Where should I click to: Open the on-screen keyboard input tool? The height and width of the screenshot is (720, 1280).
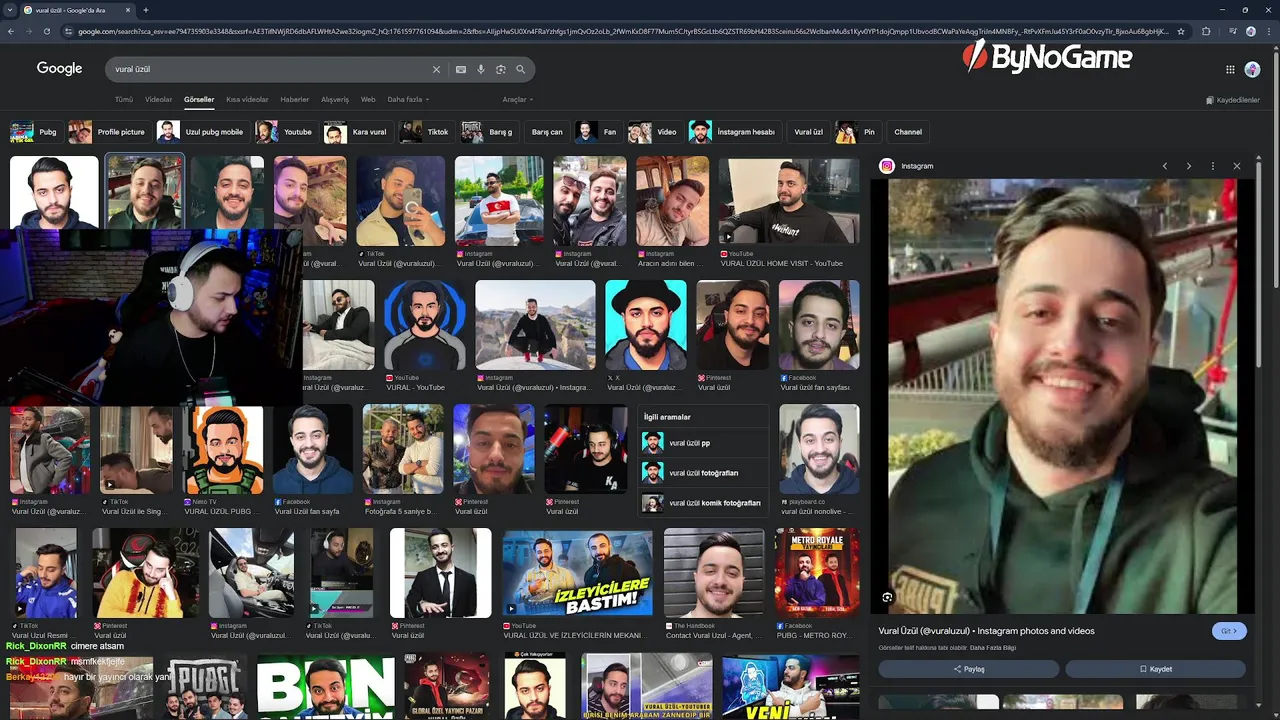[x=461, y=69]
